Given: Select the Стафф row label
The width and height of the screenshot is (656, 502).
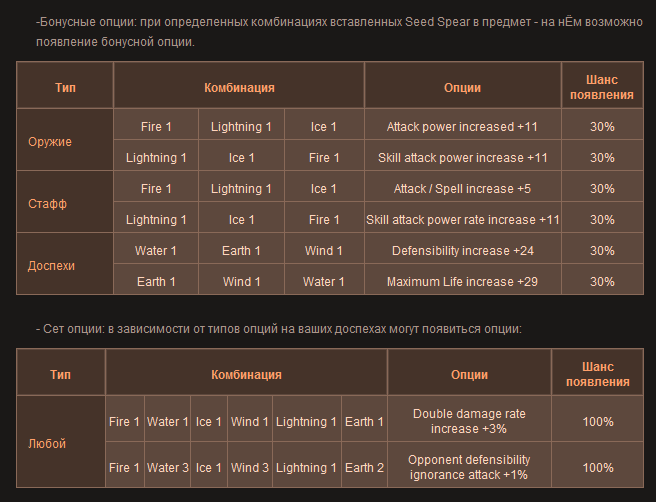Looking at the screenshot, I should point(47,204).
